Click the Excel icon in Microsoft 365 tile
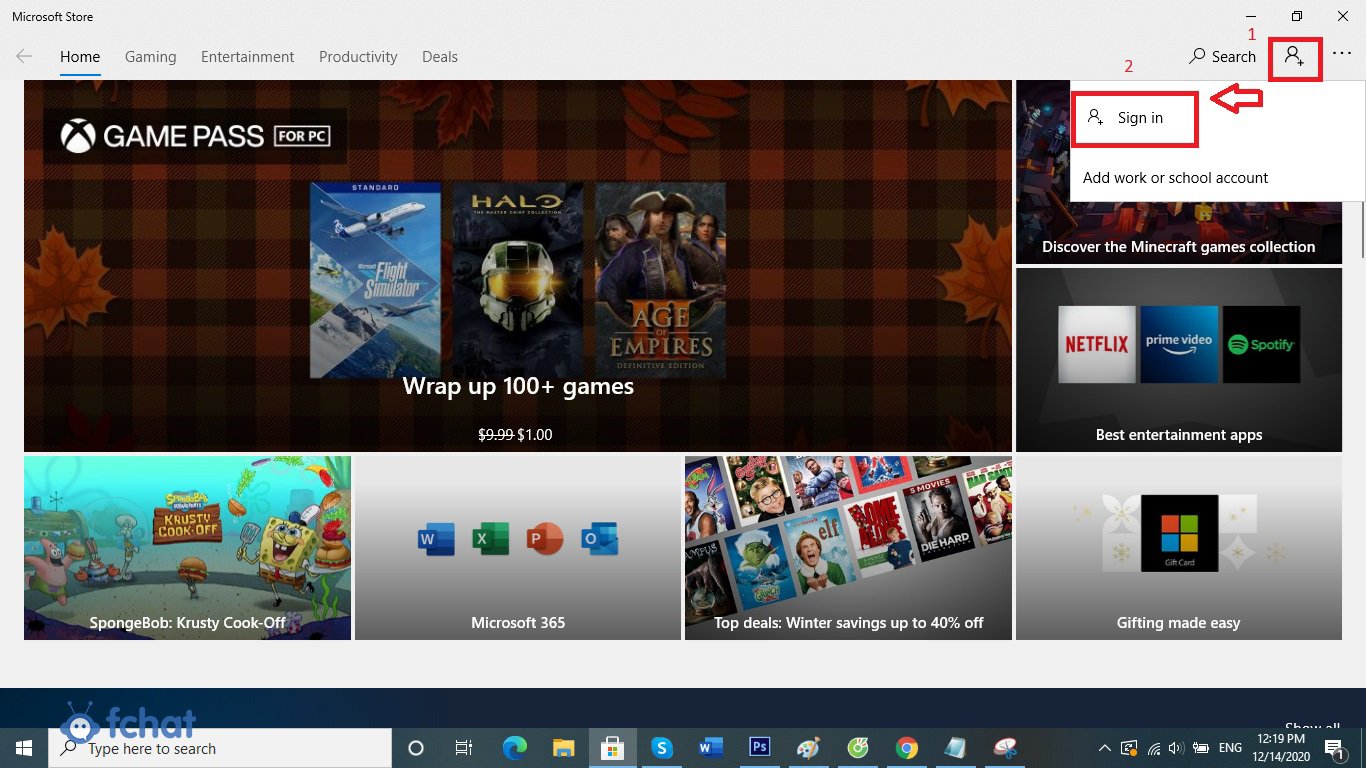 (x=490, y=540)
